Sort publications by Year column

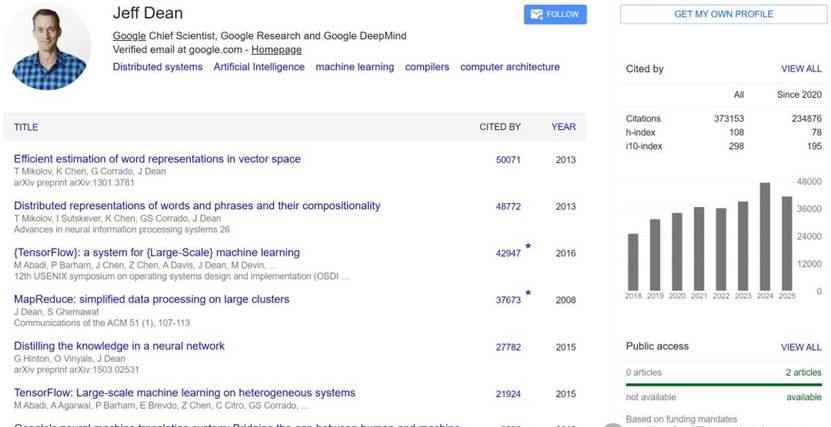coord(563,127)
